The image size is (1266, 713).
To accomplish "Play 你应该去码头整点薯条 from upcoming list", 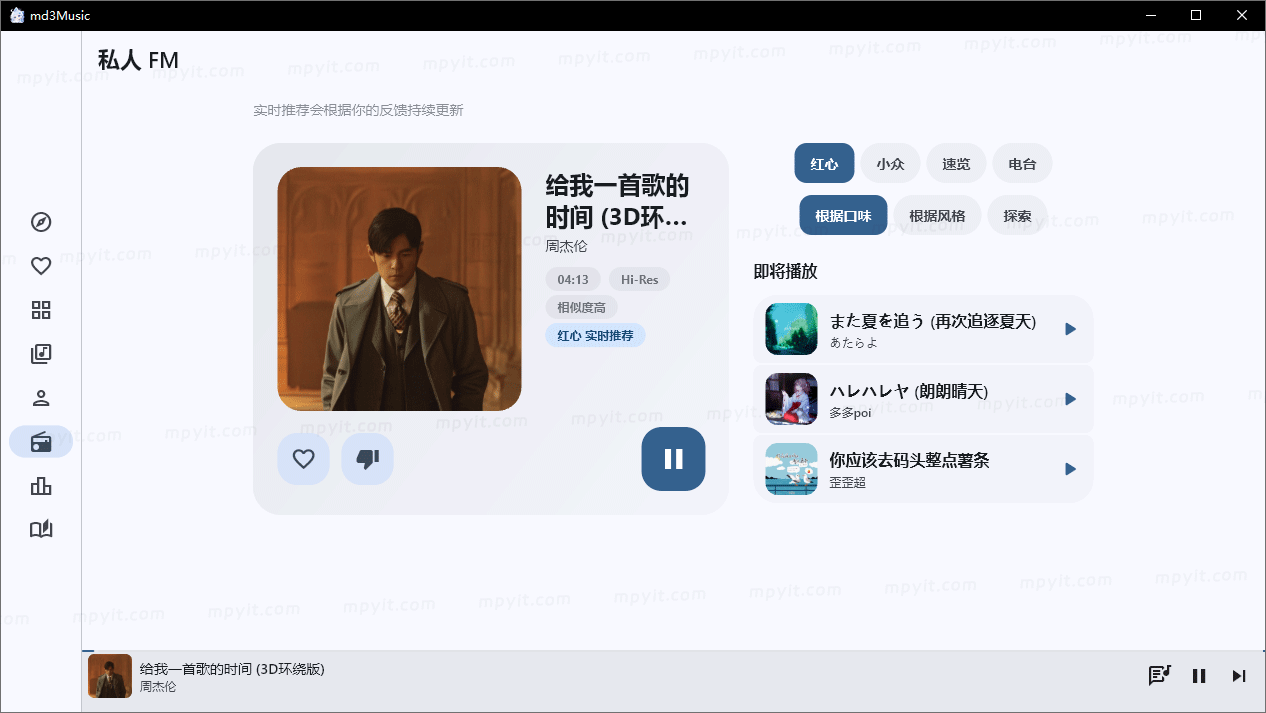I will [1070, 469].
